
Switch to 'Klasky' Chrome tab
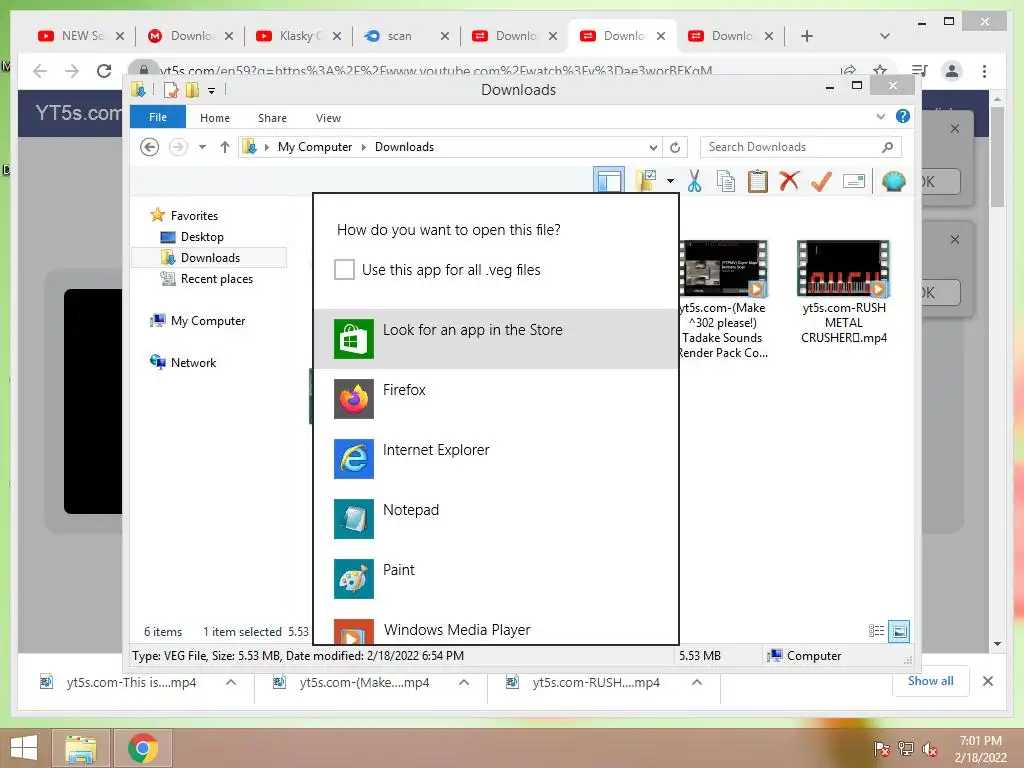point(298,36)
